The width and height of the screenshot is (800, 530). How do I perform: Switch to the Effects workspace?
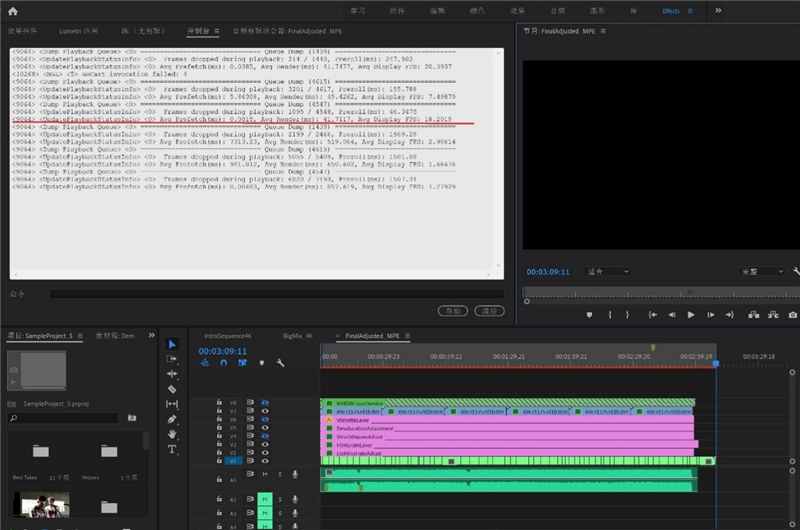pyautogui.click(x=671, y=11)
